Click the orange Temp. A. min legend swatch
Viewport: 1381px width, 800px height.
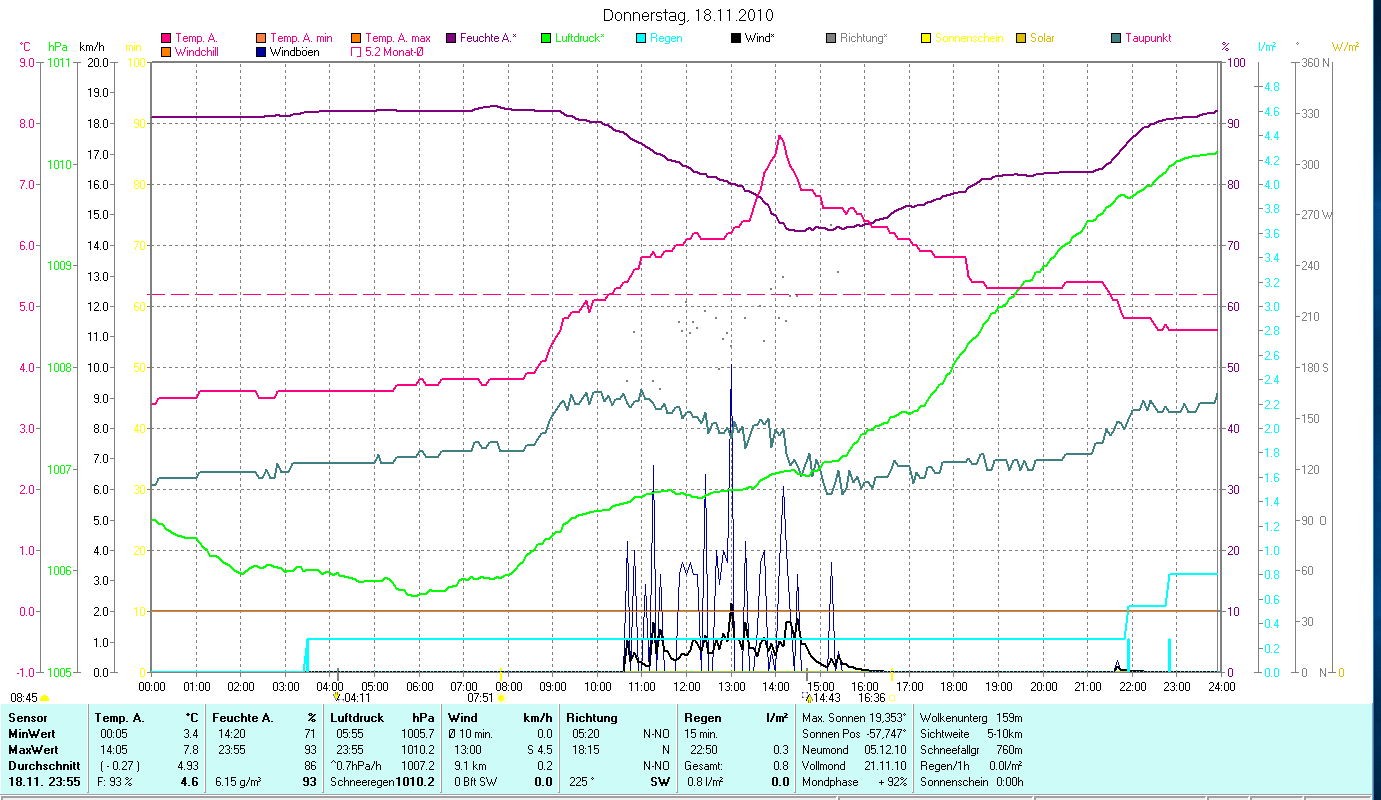(262, 38)
